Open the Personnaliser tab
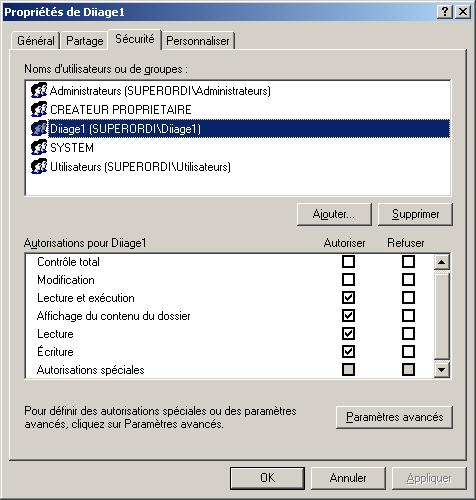476x500 pixels. (x=198, y=41)
